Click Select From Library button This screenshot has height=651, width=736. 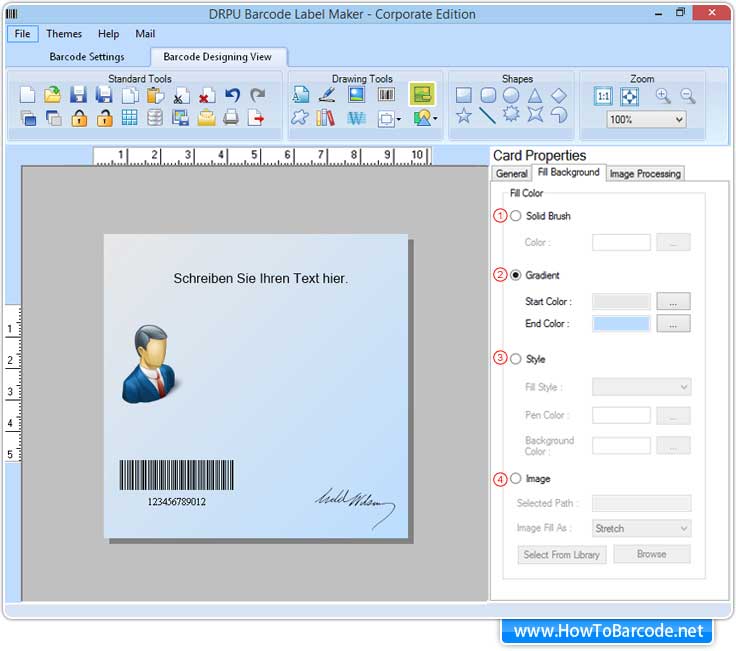(x=562, y=554)
